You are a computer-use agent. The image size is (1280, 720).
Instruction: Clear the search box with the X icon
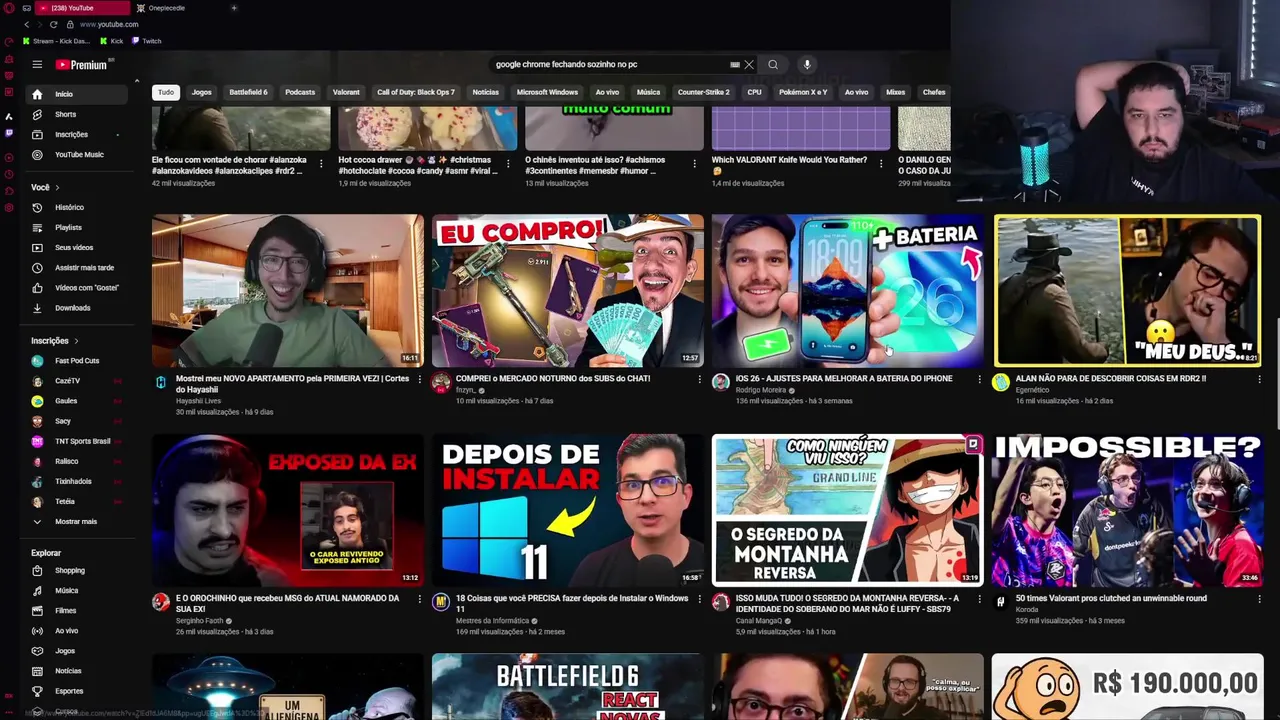pos(749,65)
